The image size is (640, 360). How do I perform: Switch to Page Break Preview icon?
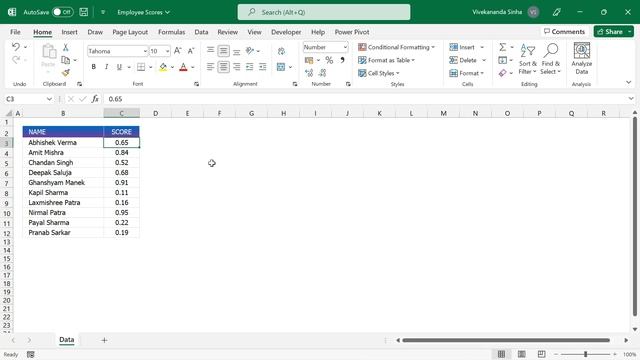tap(542, 354)
